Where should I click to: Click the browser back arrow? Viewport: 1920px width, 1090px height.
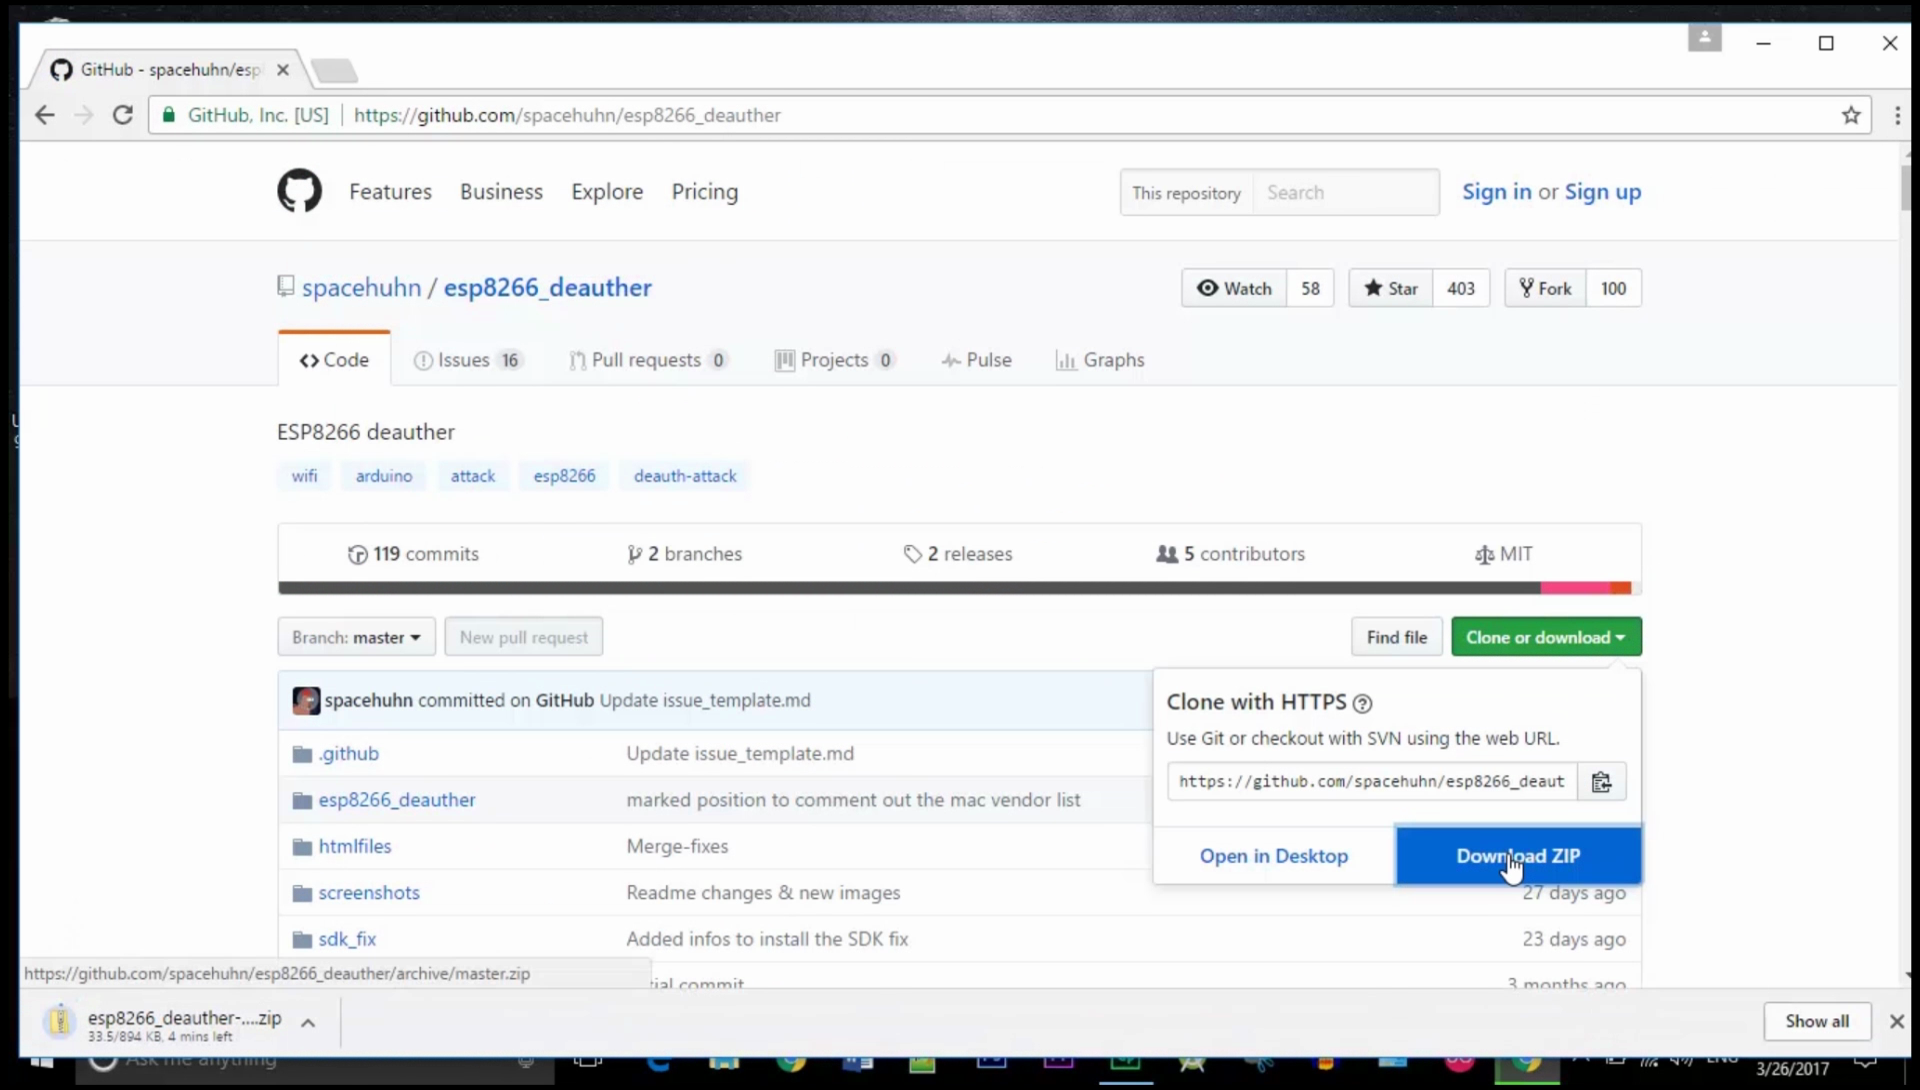tap(45, 115)
